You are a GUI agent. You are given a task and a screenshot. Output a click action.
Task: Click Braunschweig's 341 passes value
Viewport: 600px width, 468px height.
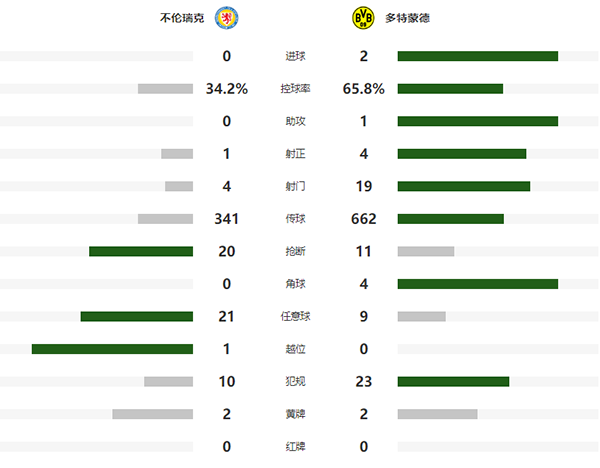[227, 219]
